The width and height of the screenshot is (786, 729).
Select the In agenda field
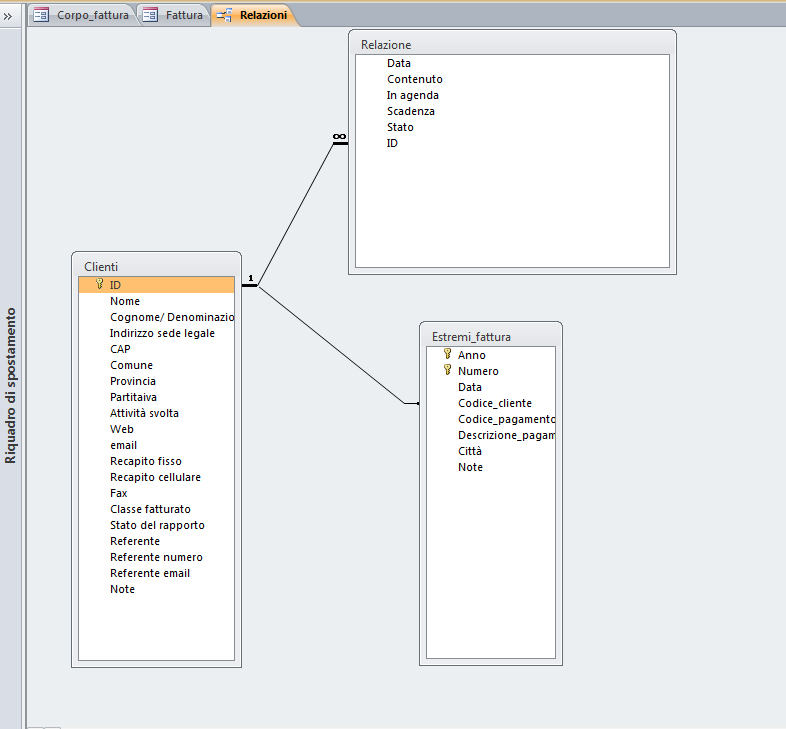coord(512,95)
